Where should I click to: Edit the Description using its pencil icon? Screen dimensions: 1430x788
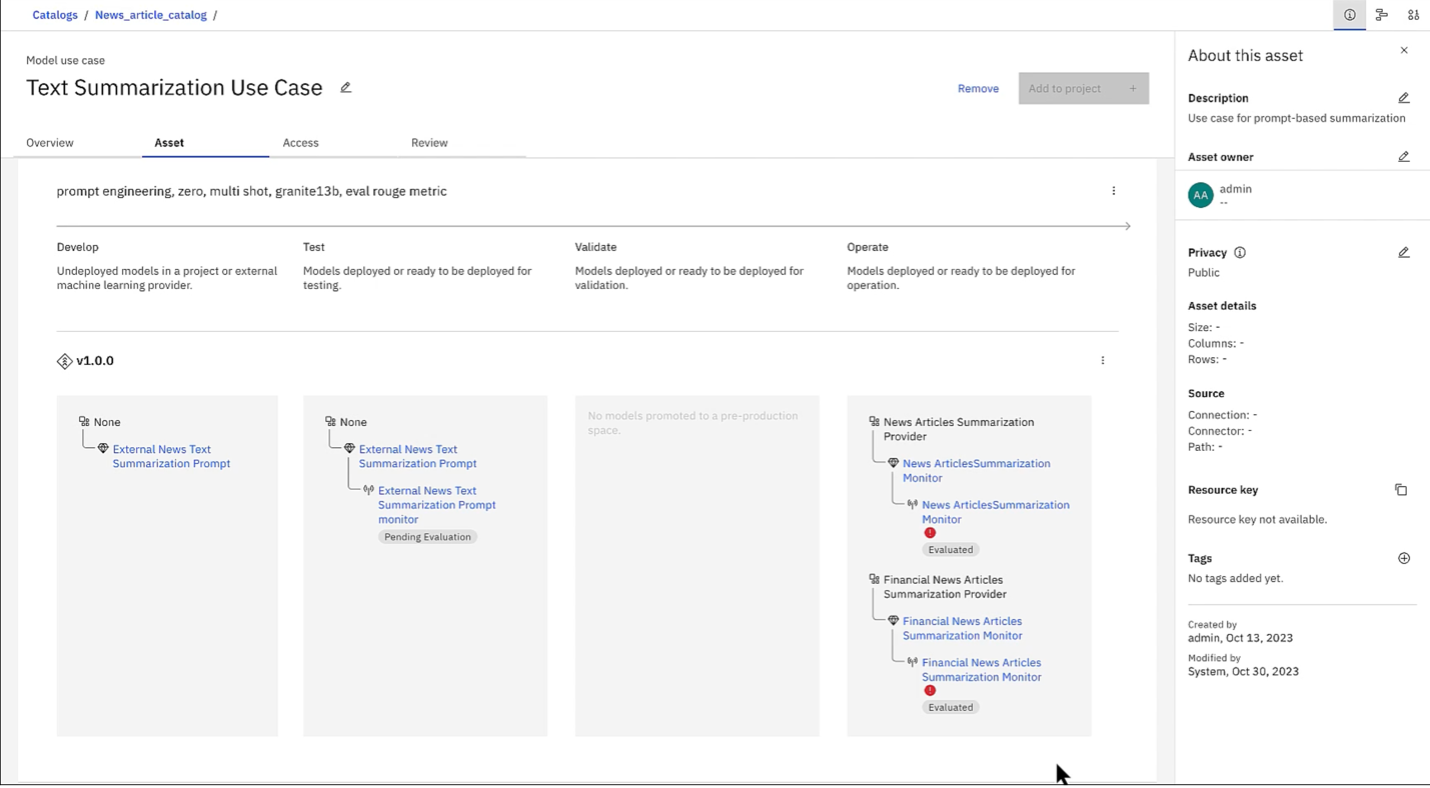(1403, 97)
